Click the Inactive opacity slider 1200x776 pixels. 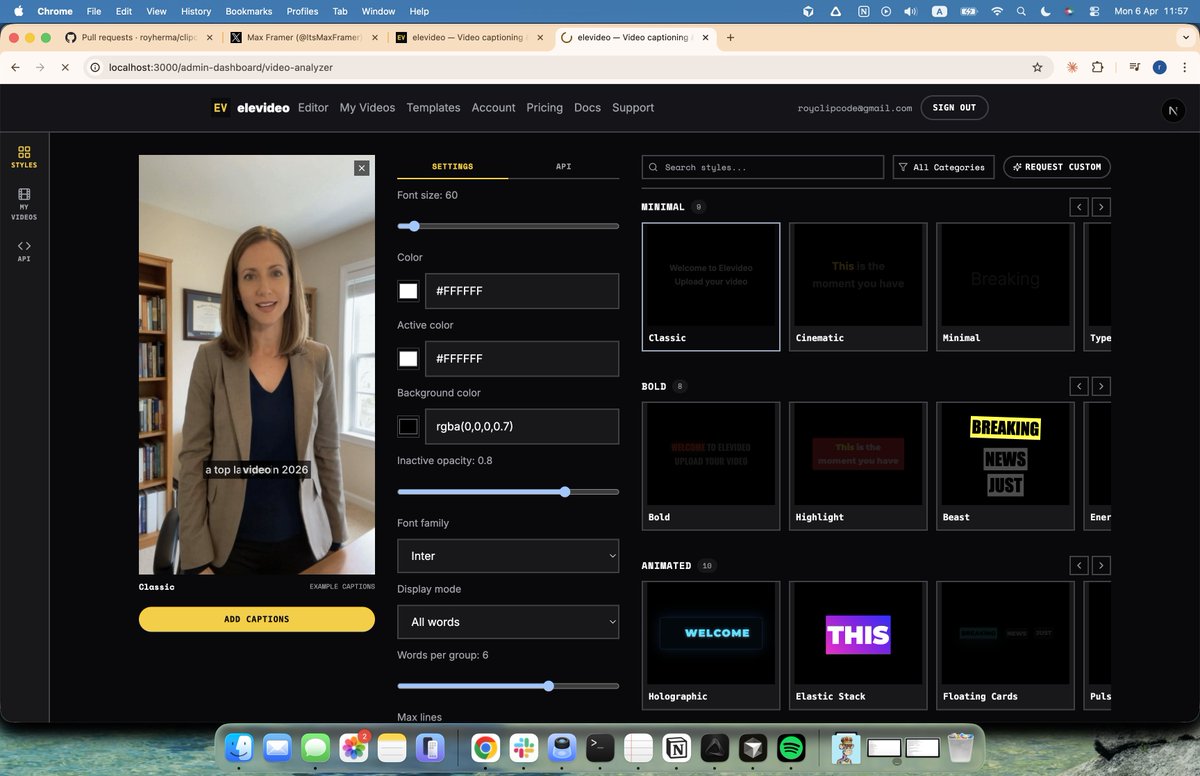[508, 492]
